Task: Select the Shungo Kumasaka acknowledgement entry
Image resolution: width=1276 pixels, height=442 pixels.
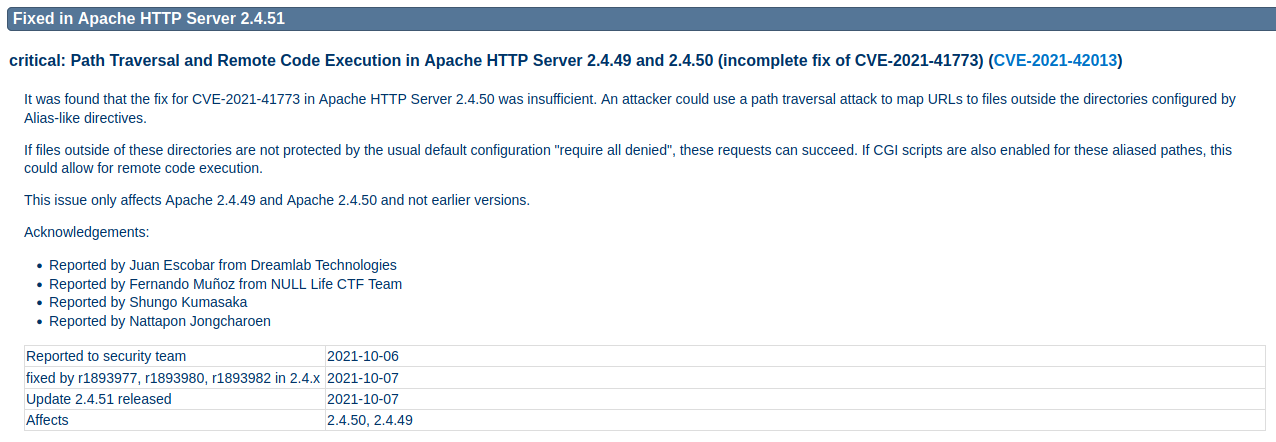Action: 148,302
